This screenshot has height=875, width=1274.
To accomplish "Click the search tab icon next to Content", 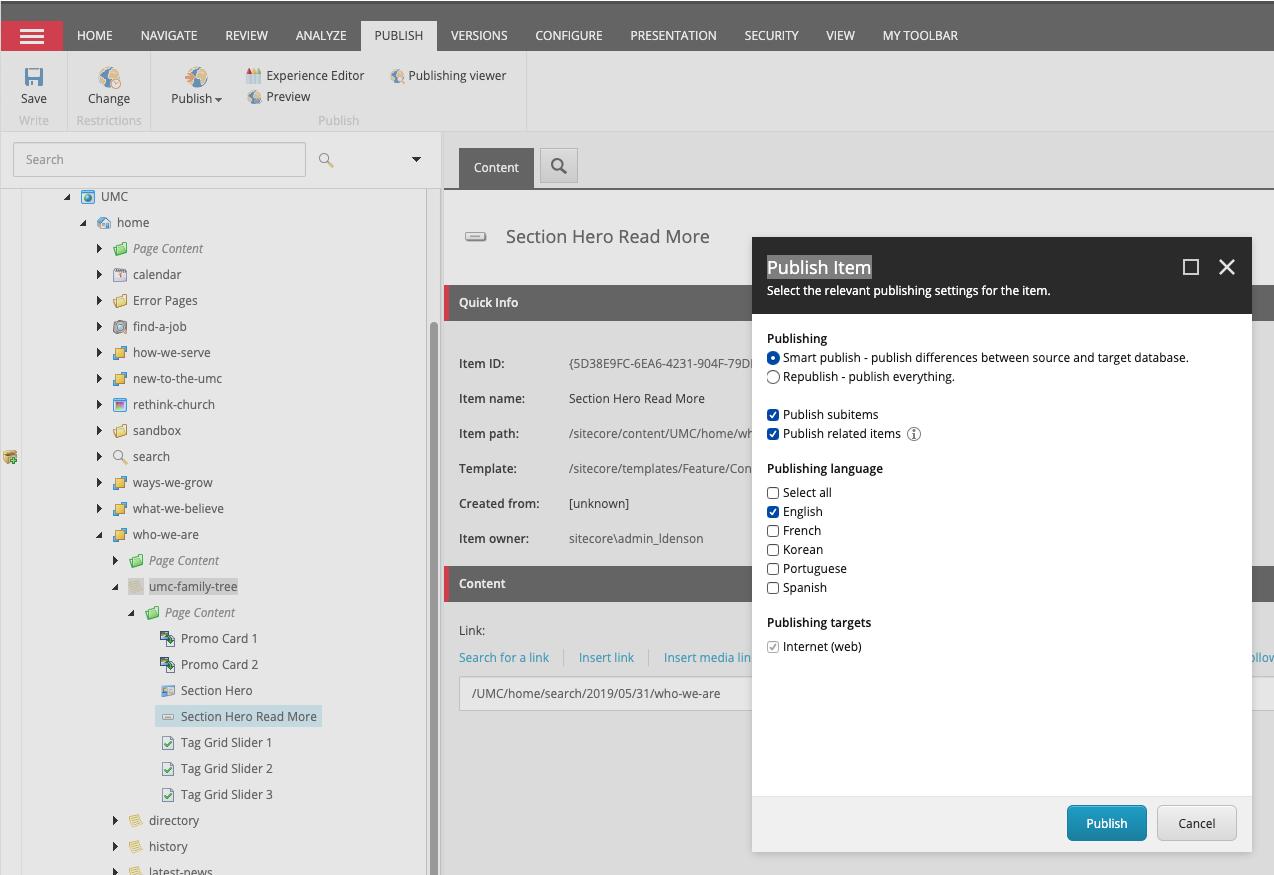I will [x=559, y=167].
